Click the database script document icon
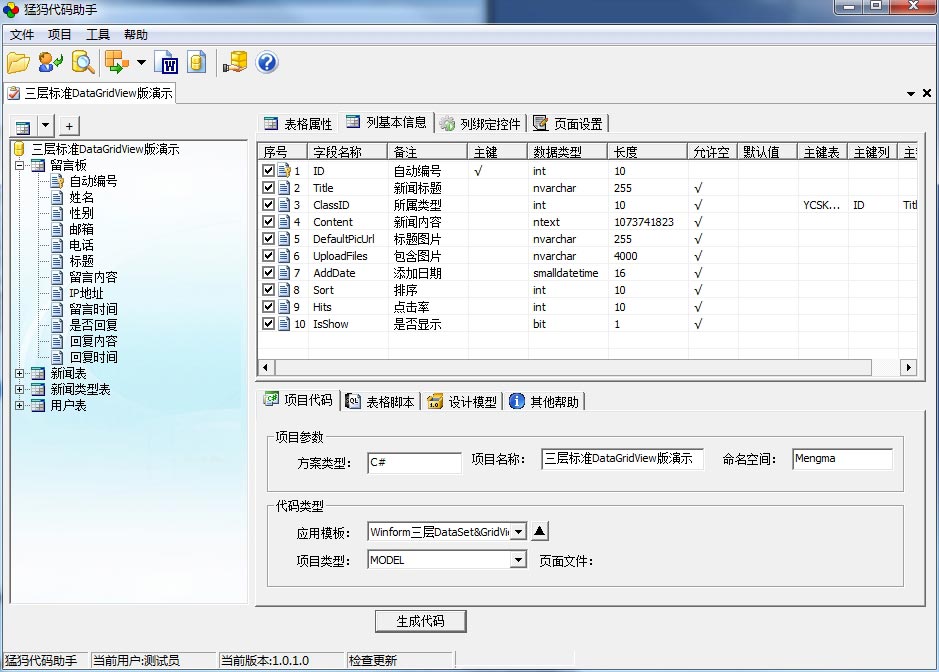Viewport: 939px width, 672px height. pyautogui.click(x=196, y=63)
